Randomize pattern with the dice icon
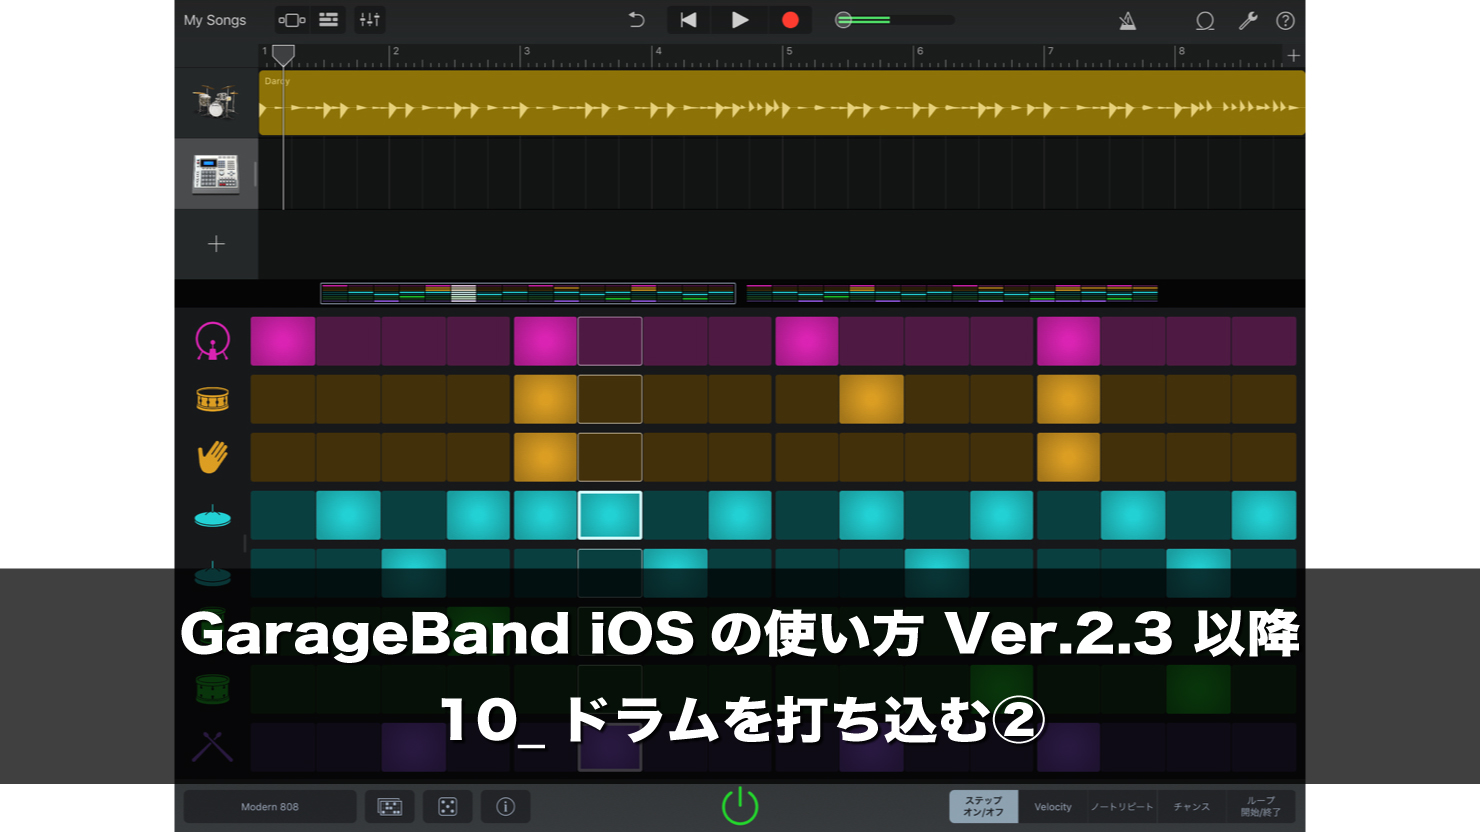 [x=448, y=806]
